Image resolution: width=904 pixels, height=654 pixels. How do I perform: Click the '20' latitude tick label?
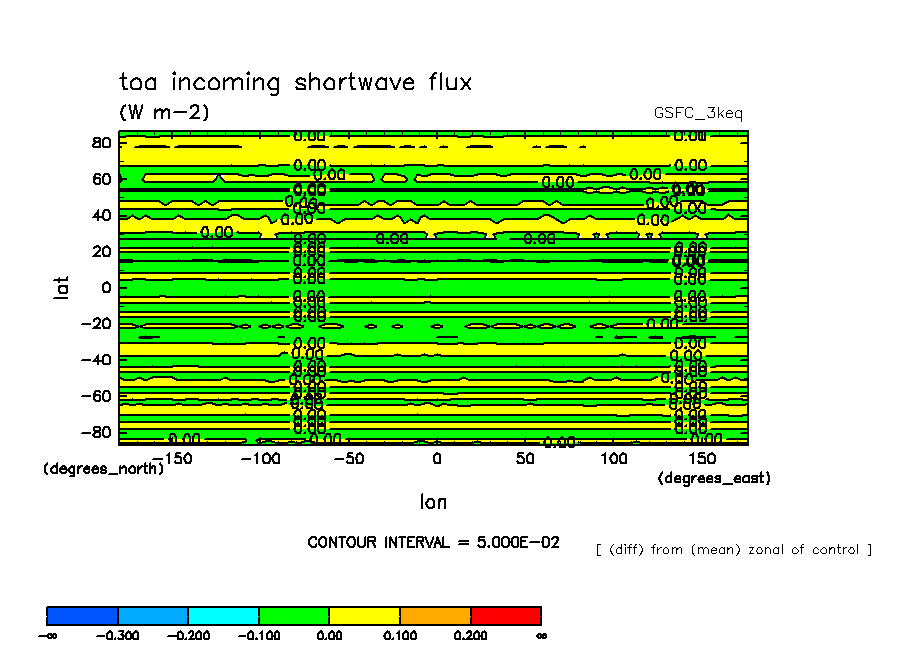click(101, 251)
